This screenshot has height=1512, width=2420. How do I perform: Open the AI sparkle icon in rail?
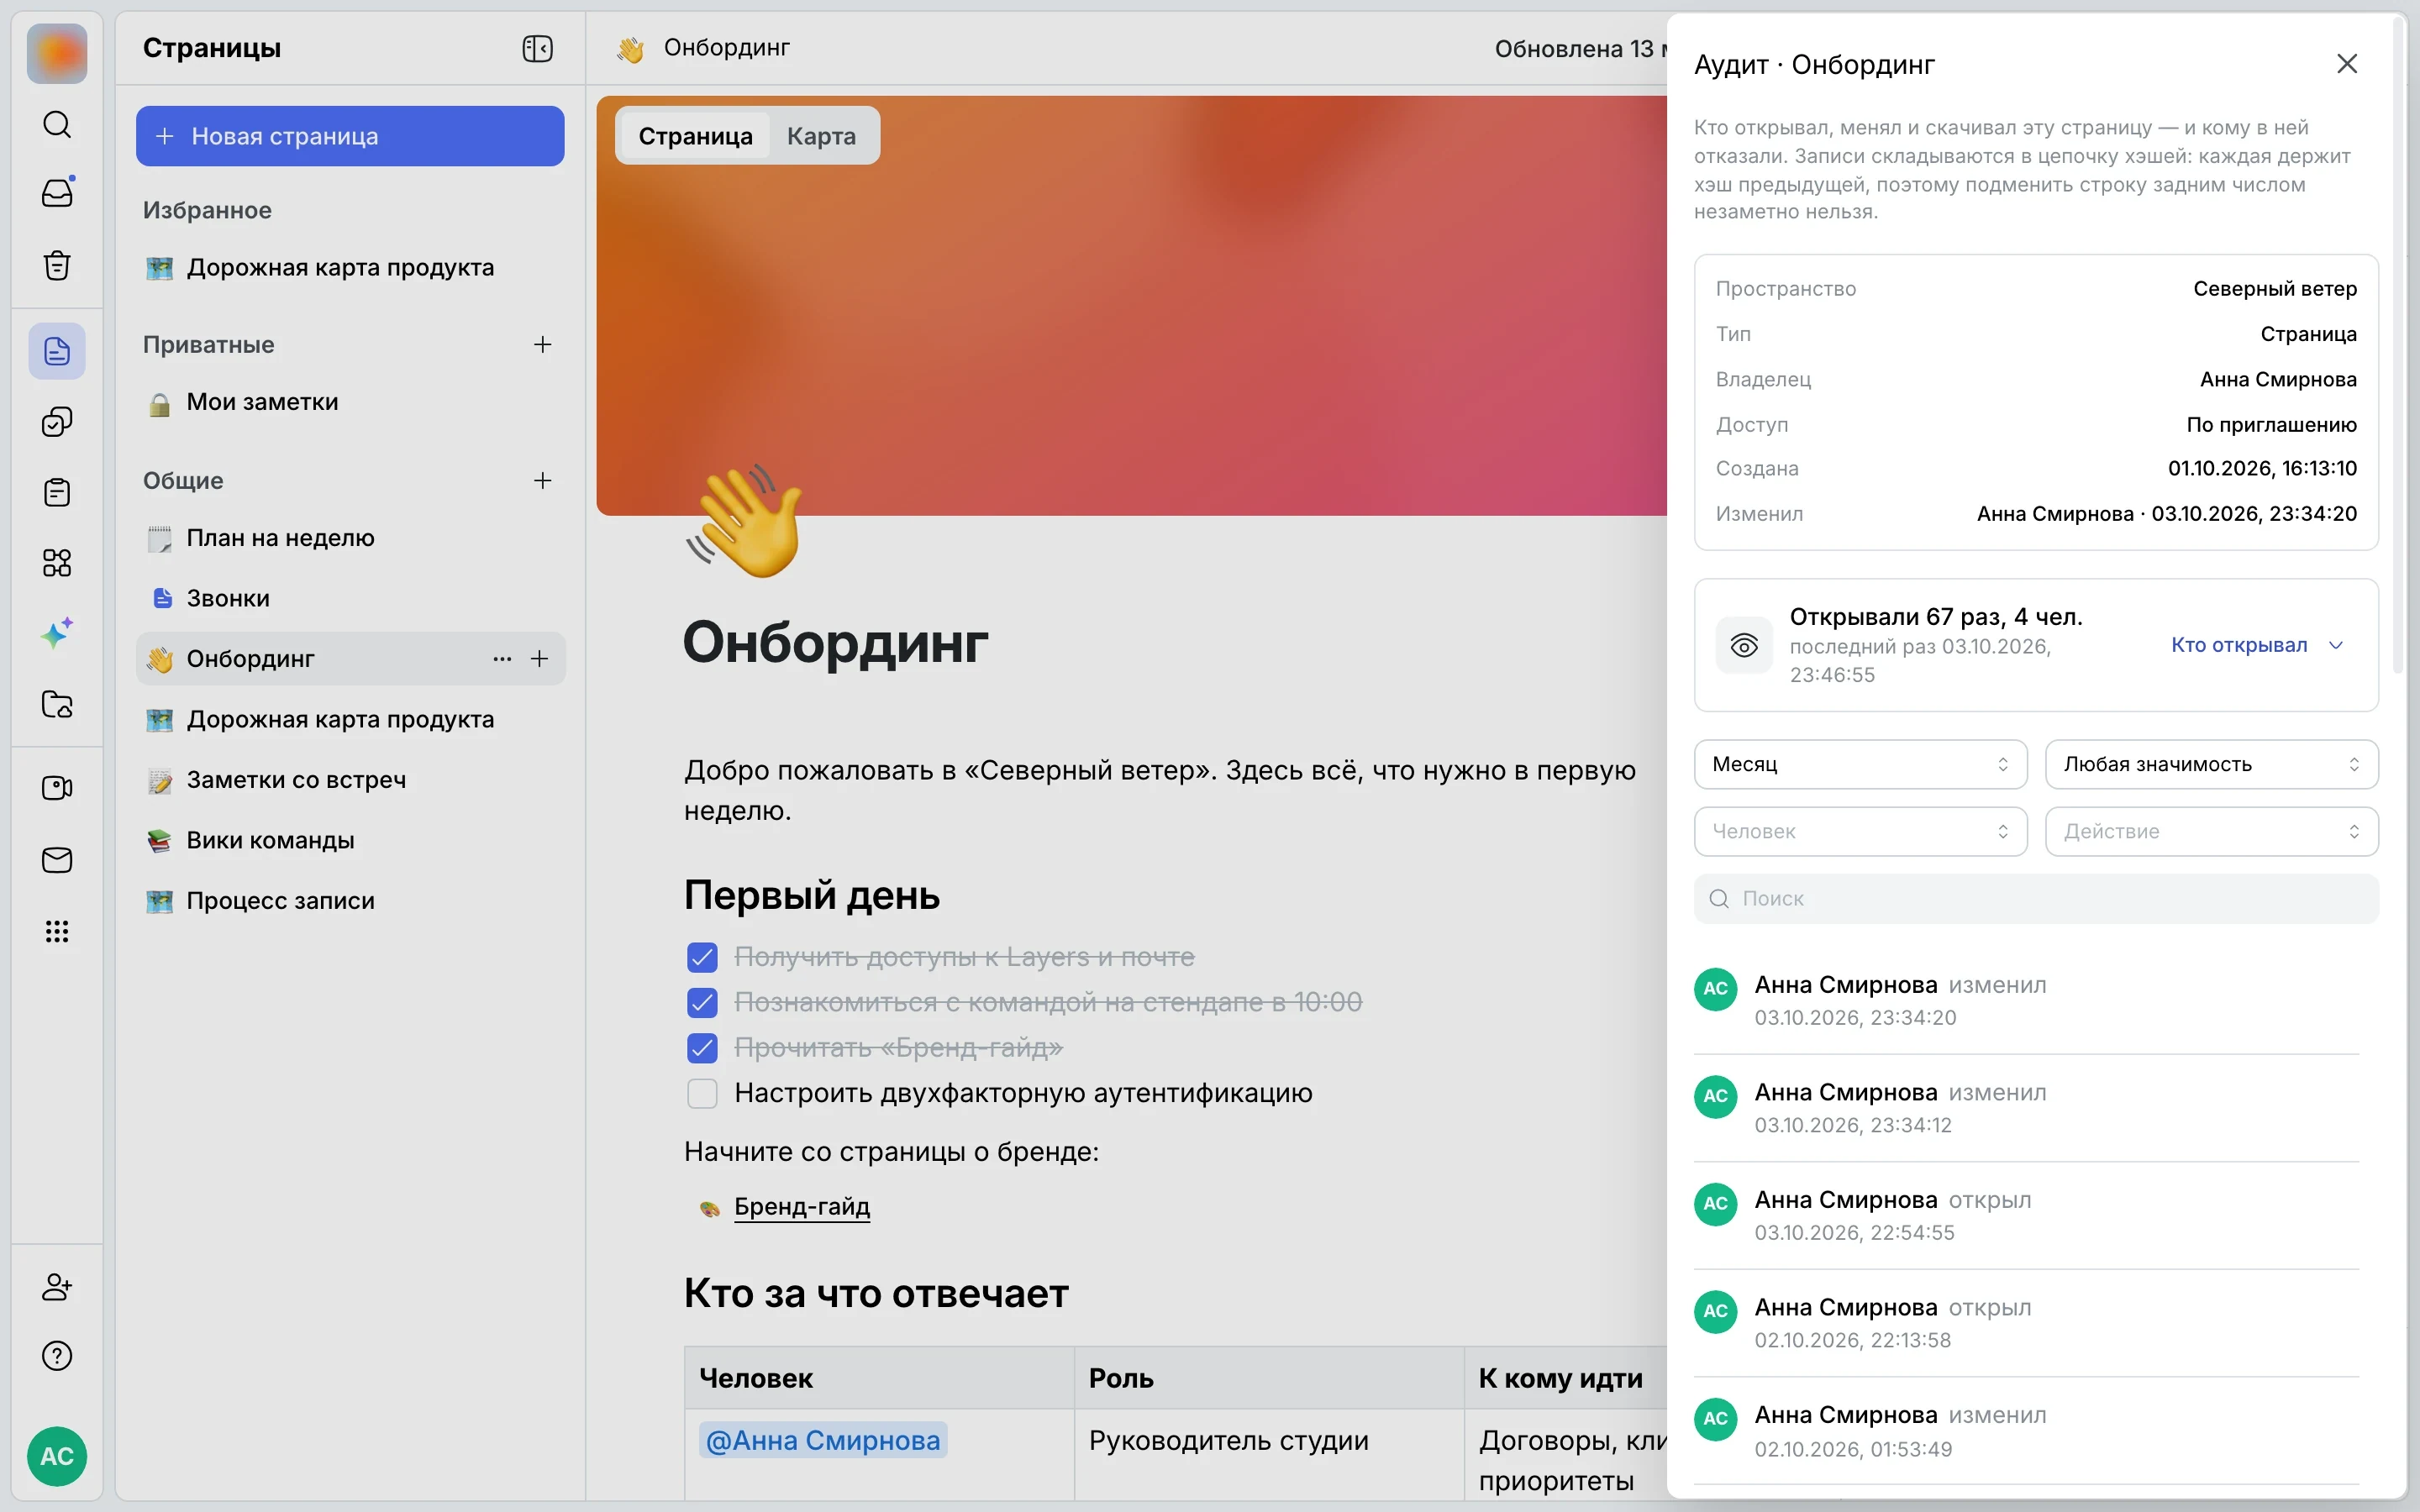(57, 633)
